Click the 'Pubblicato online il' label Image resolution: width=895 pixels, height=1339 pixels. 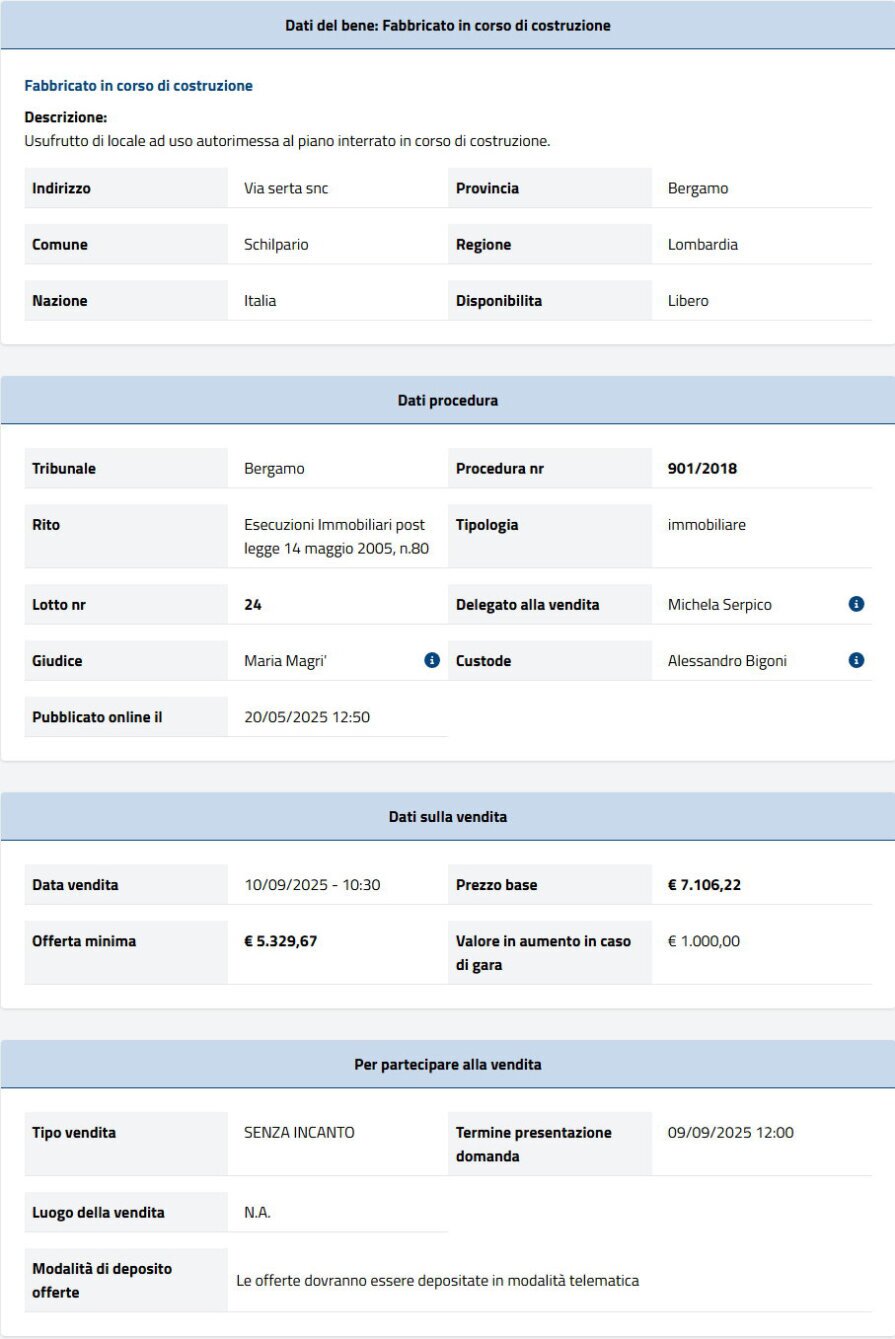(x=97, y=716)
